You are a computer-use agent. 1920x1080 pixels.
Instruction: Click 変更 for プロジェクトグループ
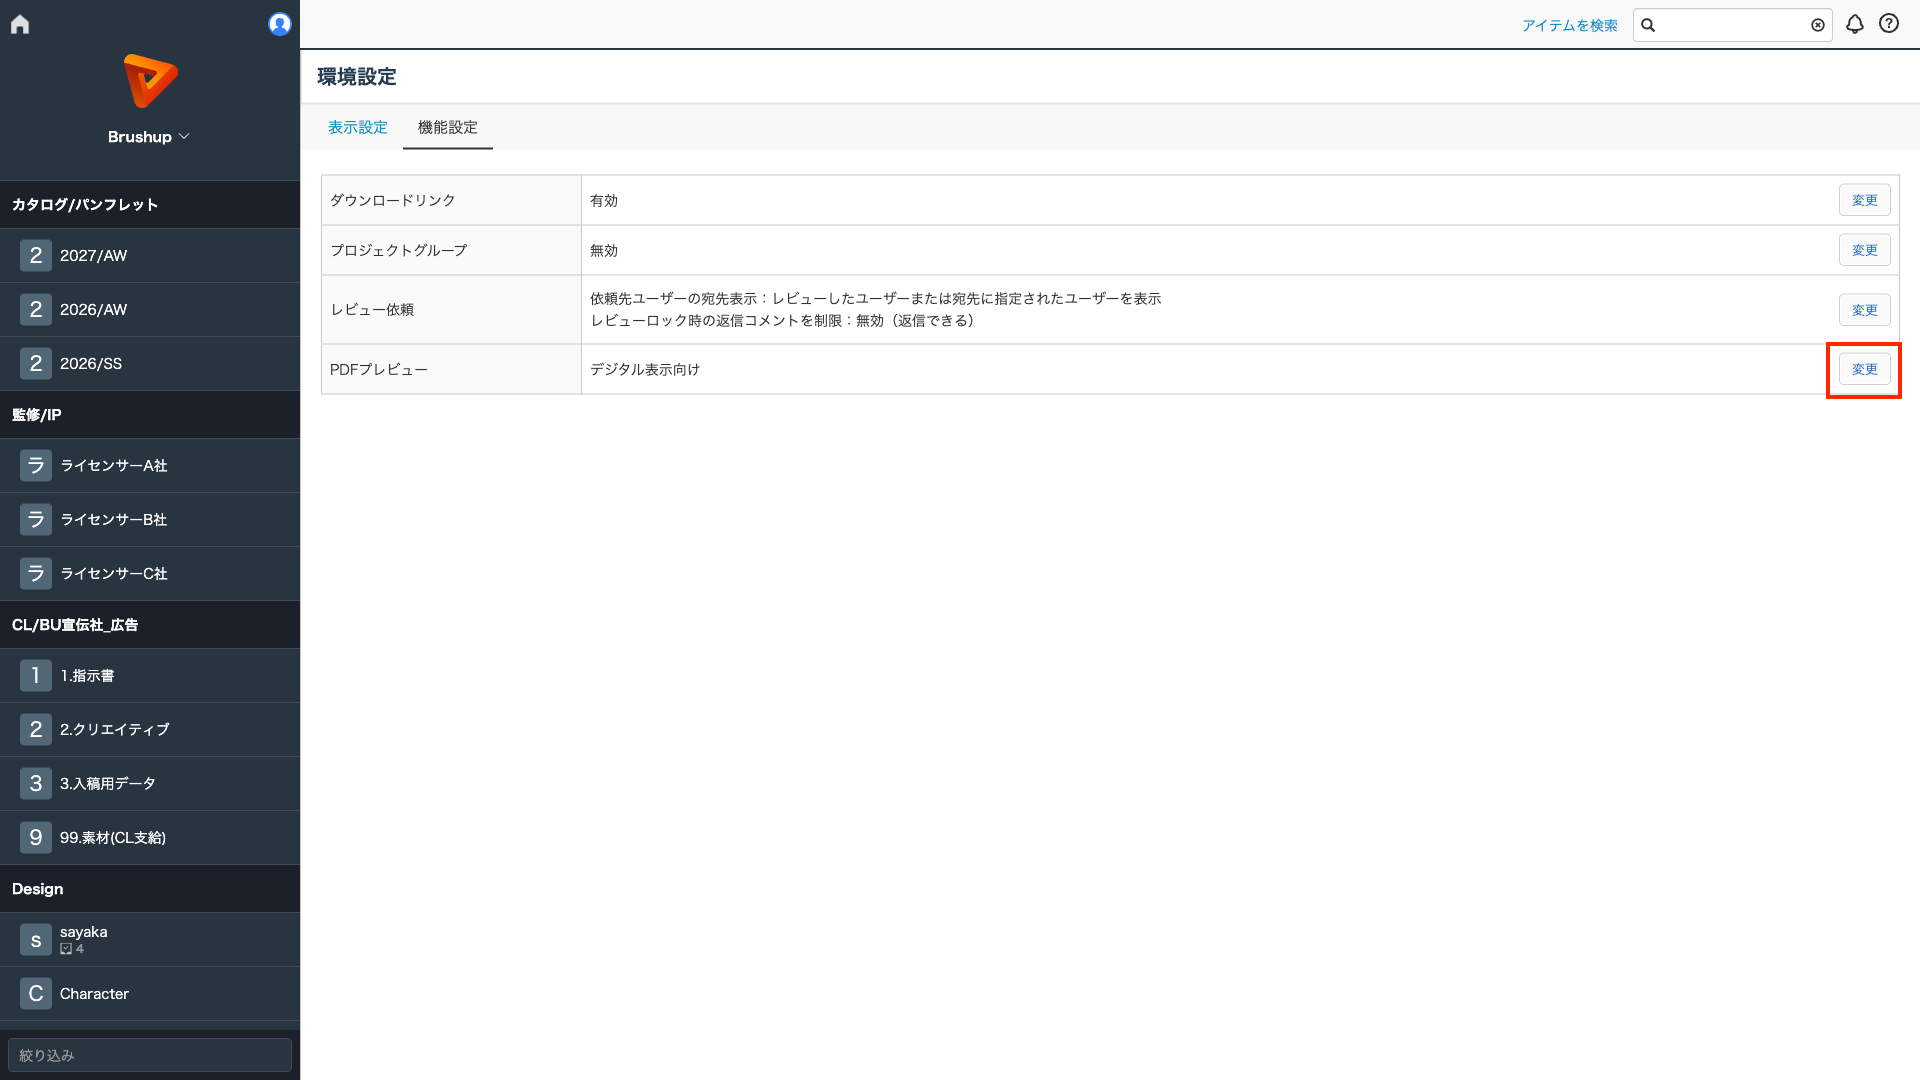[1865, 250]
